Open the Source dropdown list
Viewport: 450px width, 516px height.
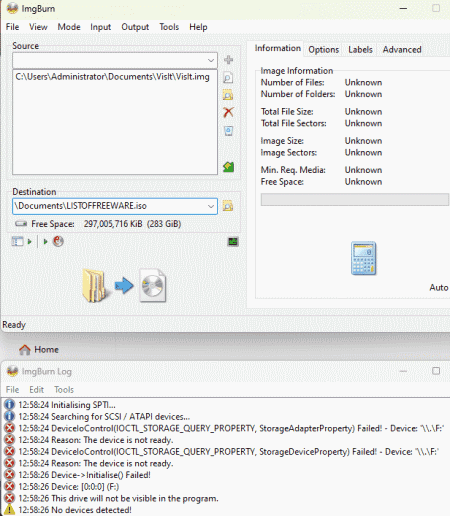(x=211, y=60)
